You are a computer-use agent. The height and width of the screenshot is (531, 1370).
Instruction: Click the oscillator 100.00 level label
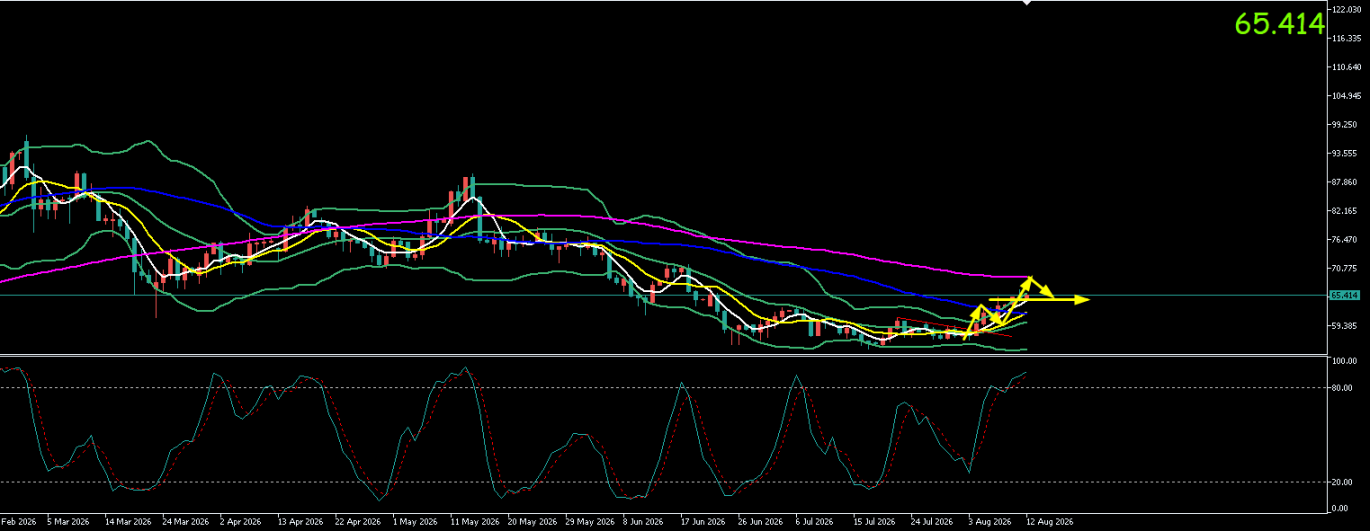1345,360
